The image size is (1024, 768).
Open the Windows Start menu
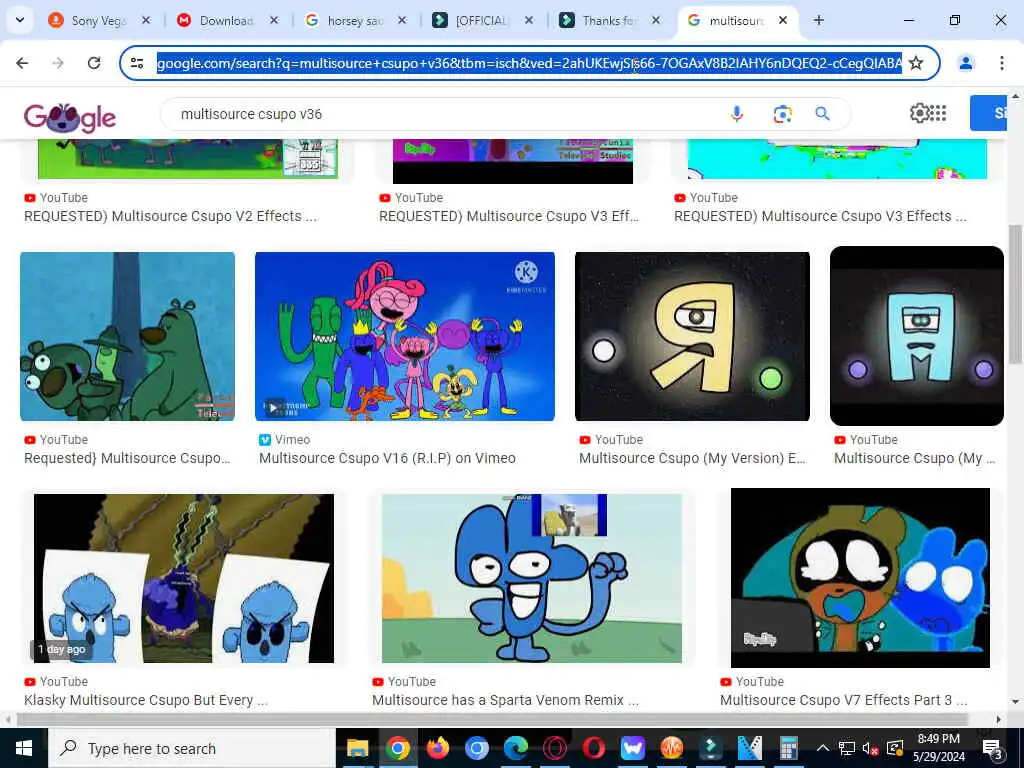tap(24, 748)
